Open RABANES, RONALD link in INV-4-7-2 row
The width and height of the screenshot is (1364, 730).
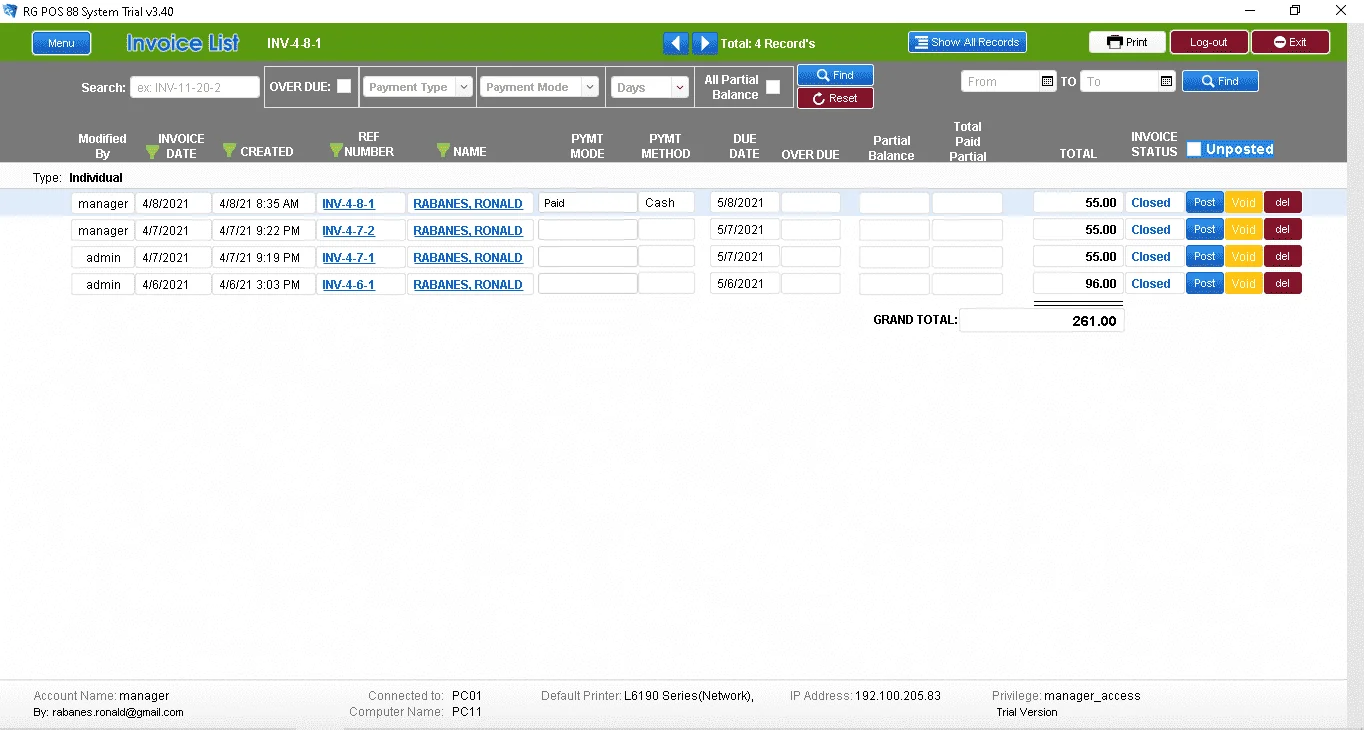468,231
